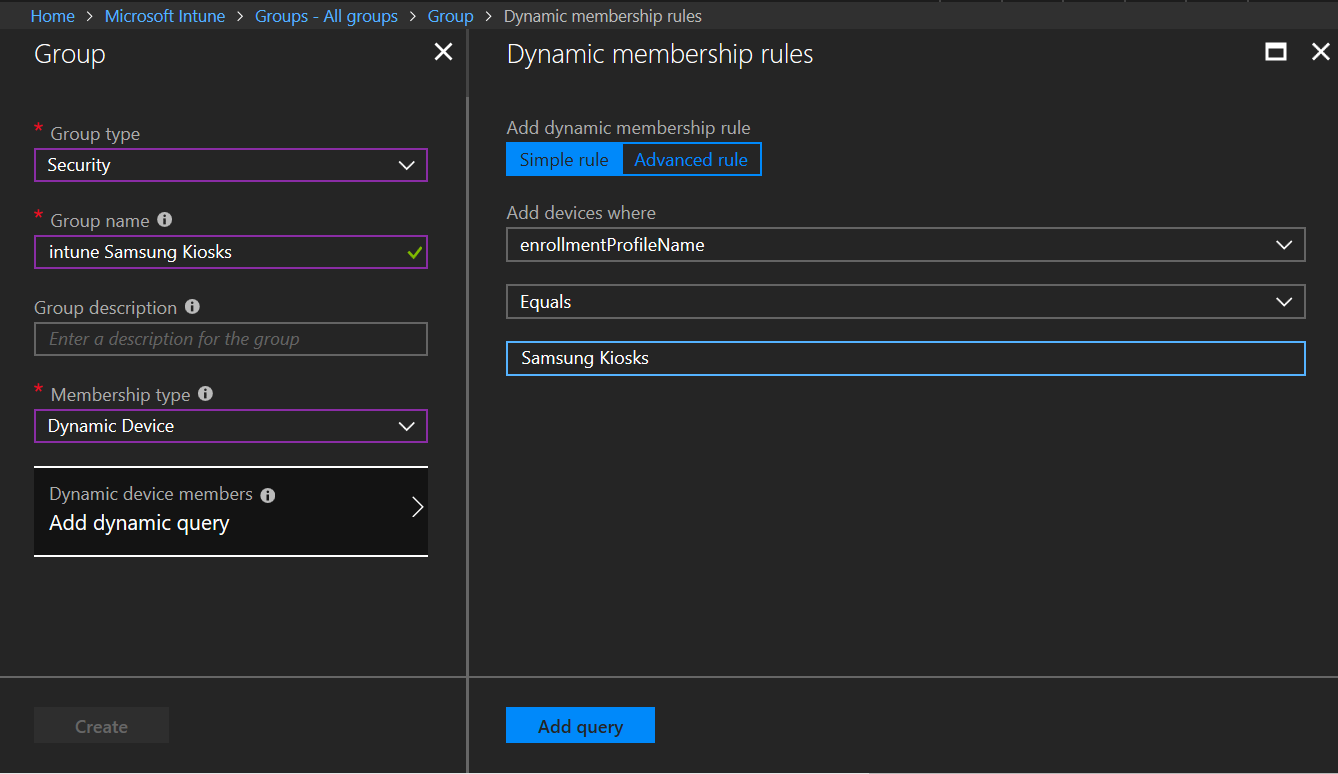This screenshot has height=774, width=1338.
Task: Click the Home breadcrumb link
Action: pyautogui.click(x=52, y=15)
